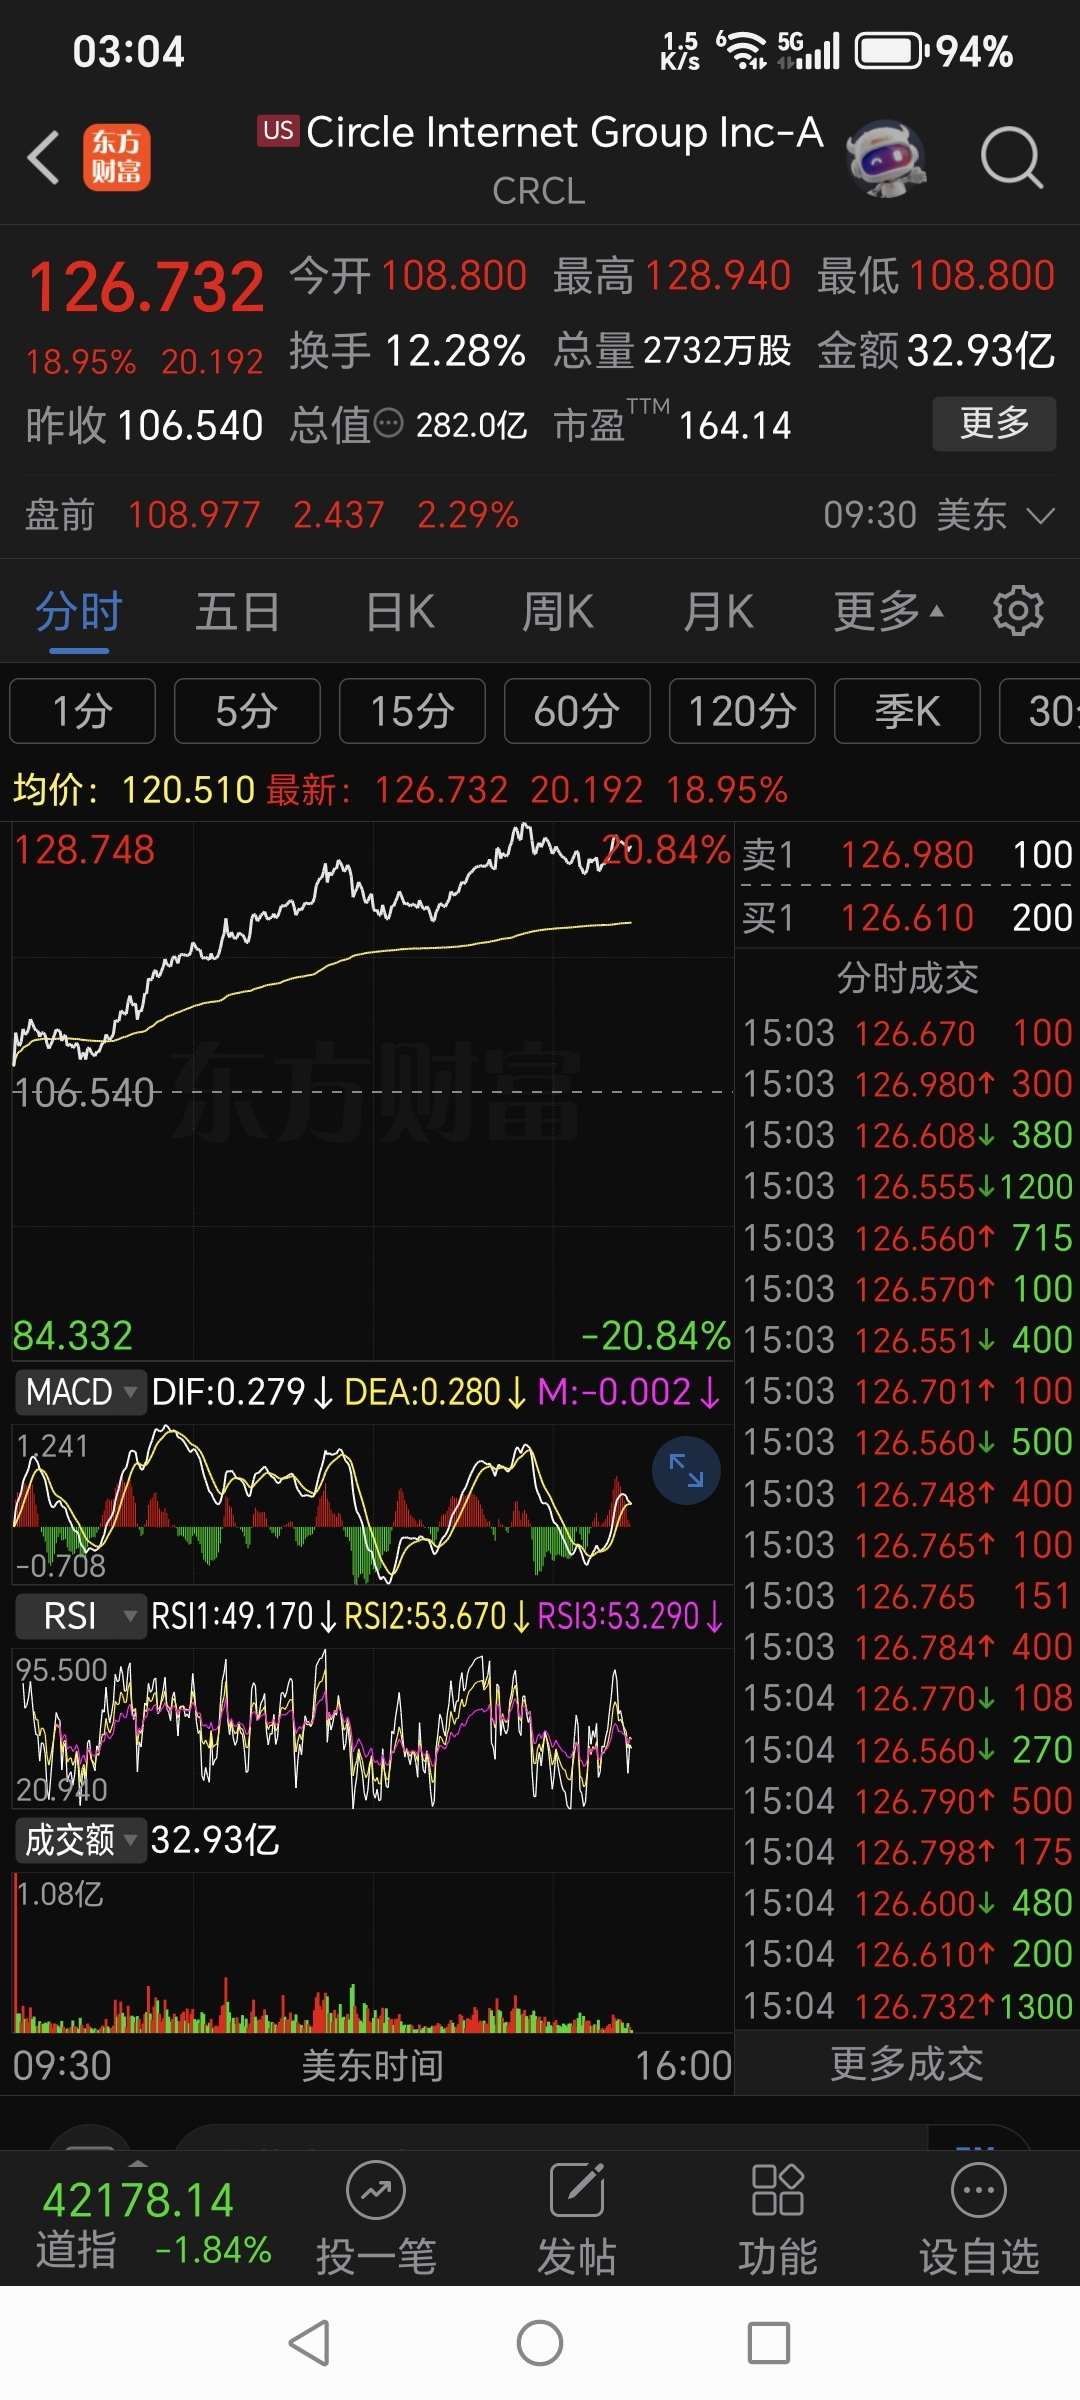This screenshot has height=2400, width=1080.
Task: Tap the trade row 126.560 with volume 715
Action: (907, 1237)
